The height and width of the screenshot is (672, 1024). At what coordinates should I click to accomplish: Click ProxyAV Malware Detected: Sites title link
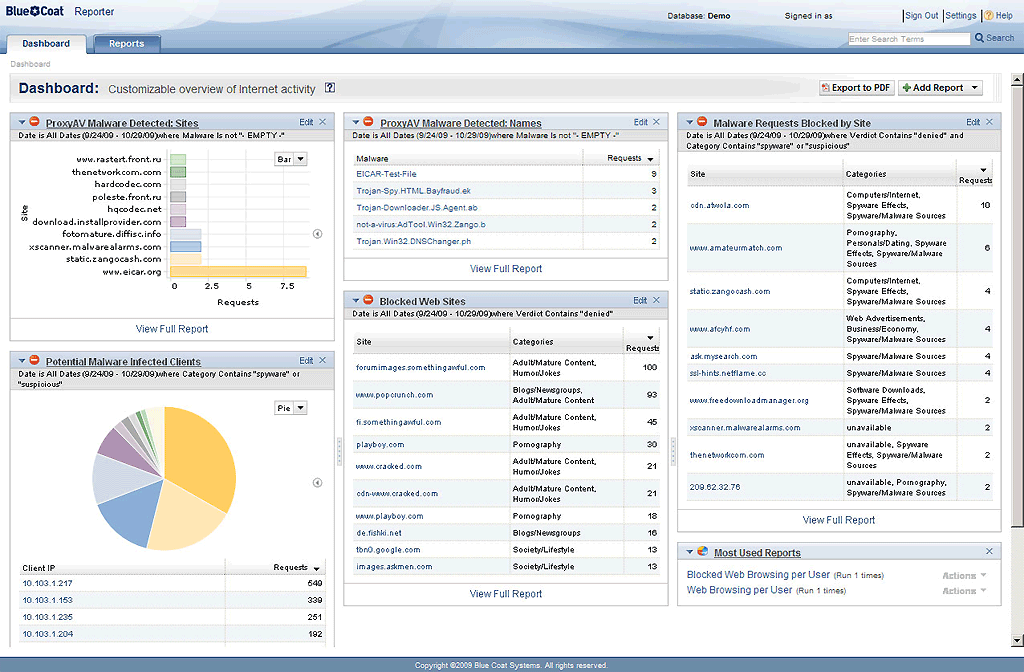point(121,123)
